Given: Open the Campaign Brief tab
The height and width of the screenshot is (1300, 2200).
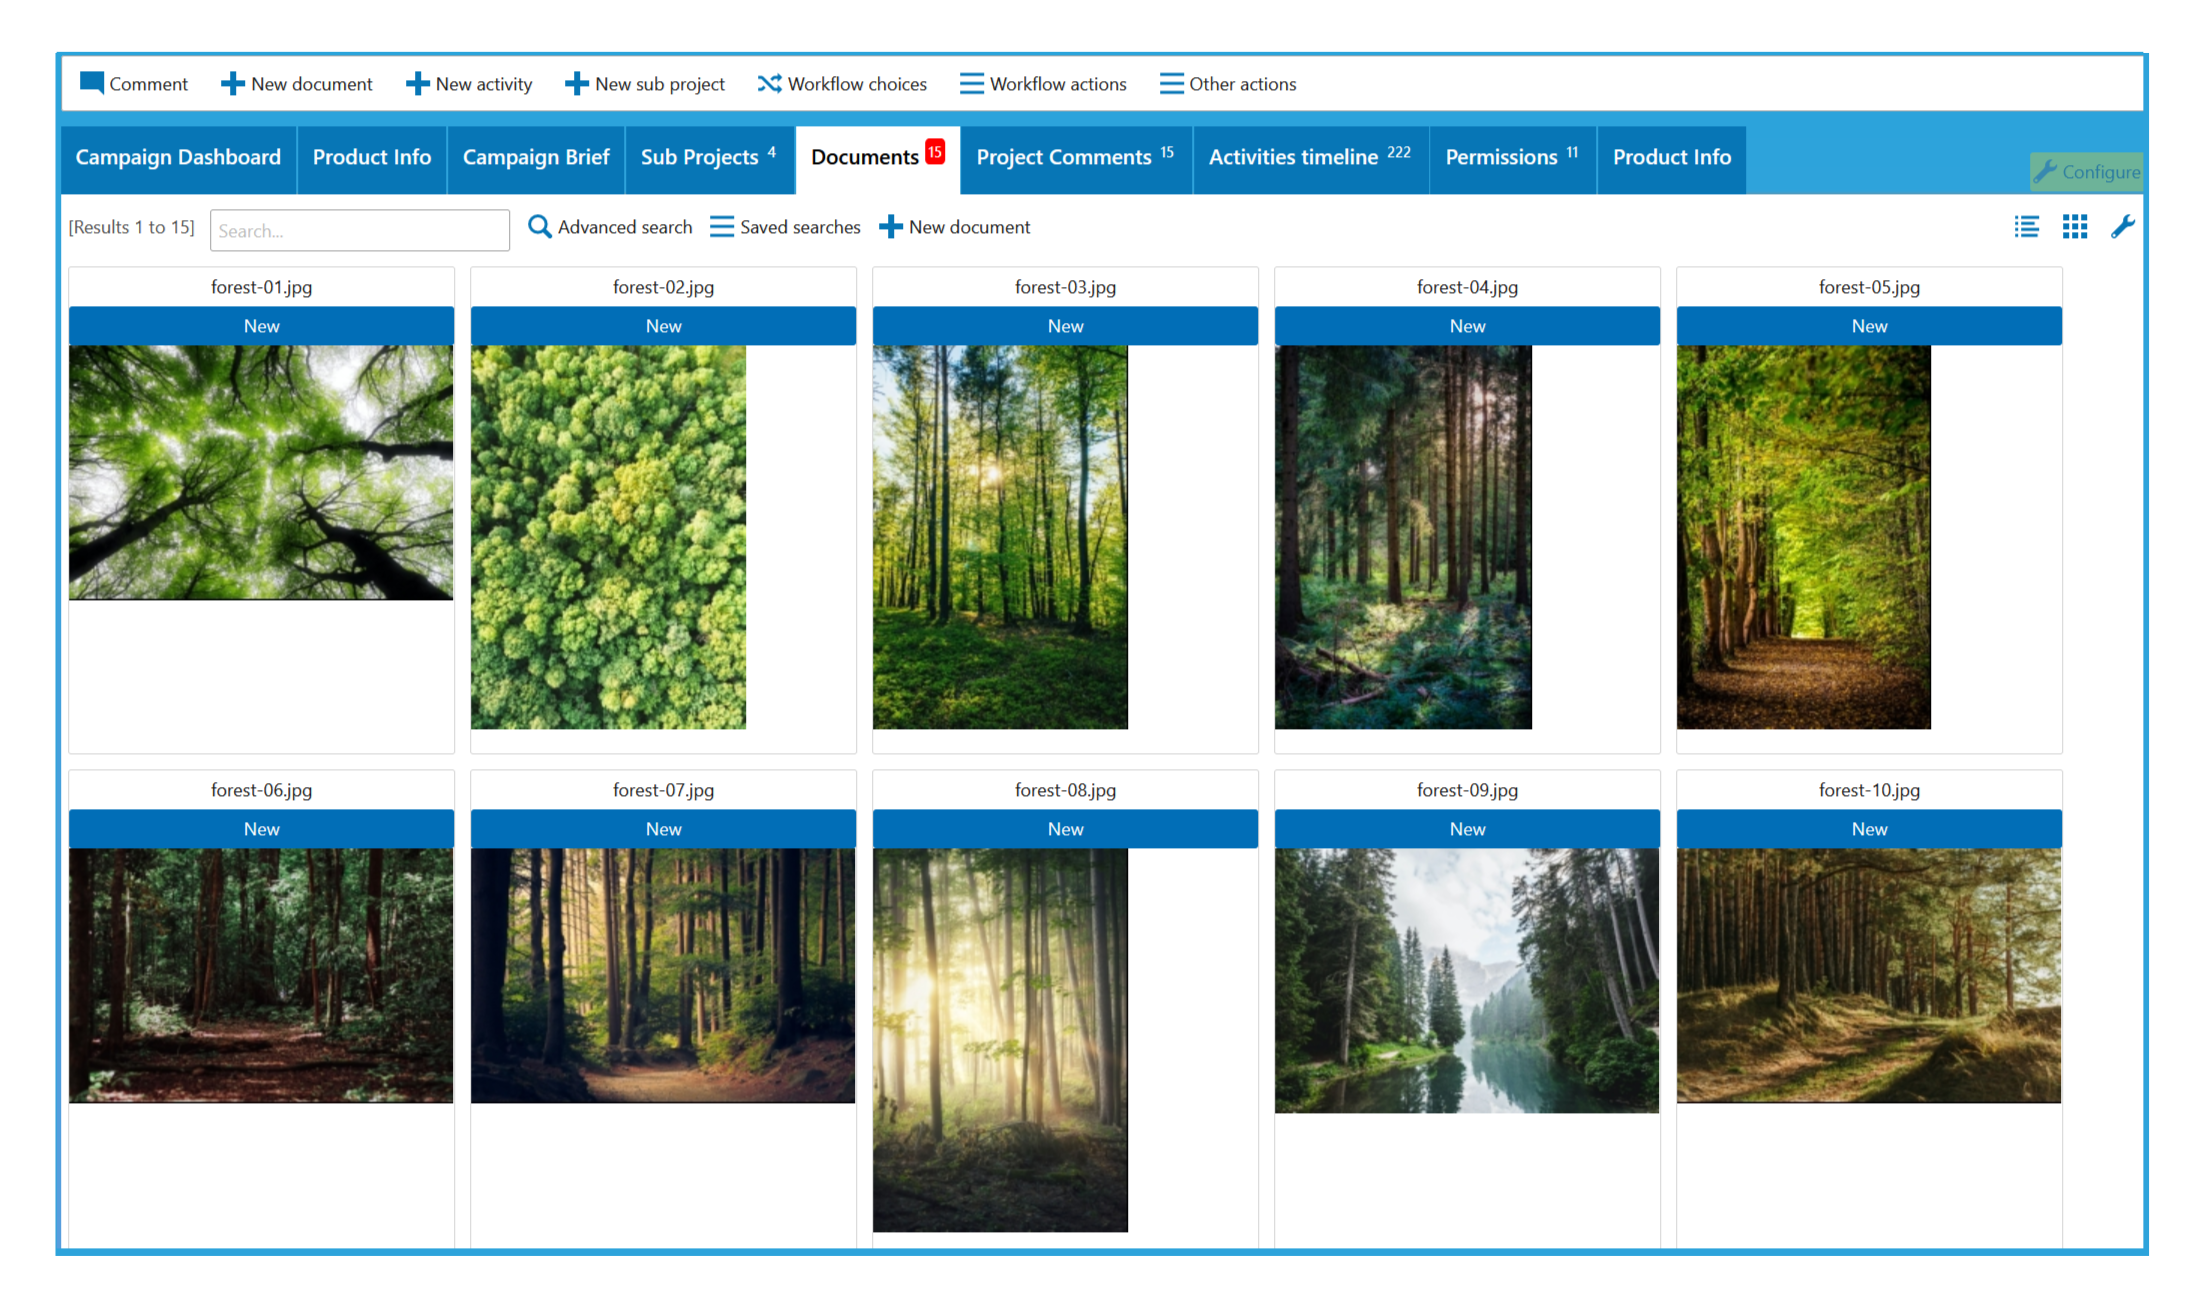Looking at the screenshot, I should tap(536, 158).
